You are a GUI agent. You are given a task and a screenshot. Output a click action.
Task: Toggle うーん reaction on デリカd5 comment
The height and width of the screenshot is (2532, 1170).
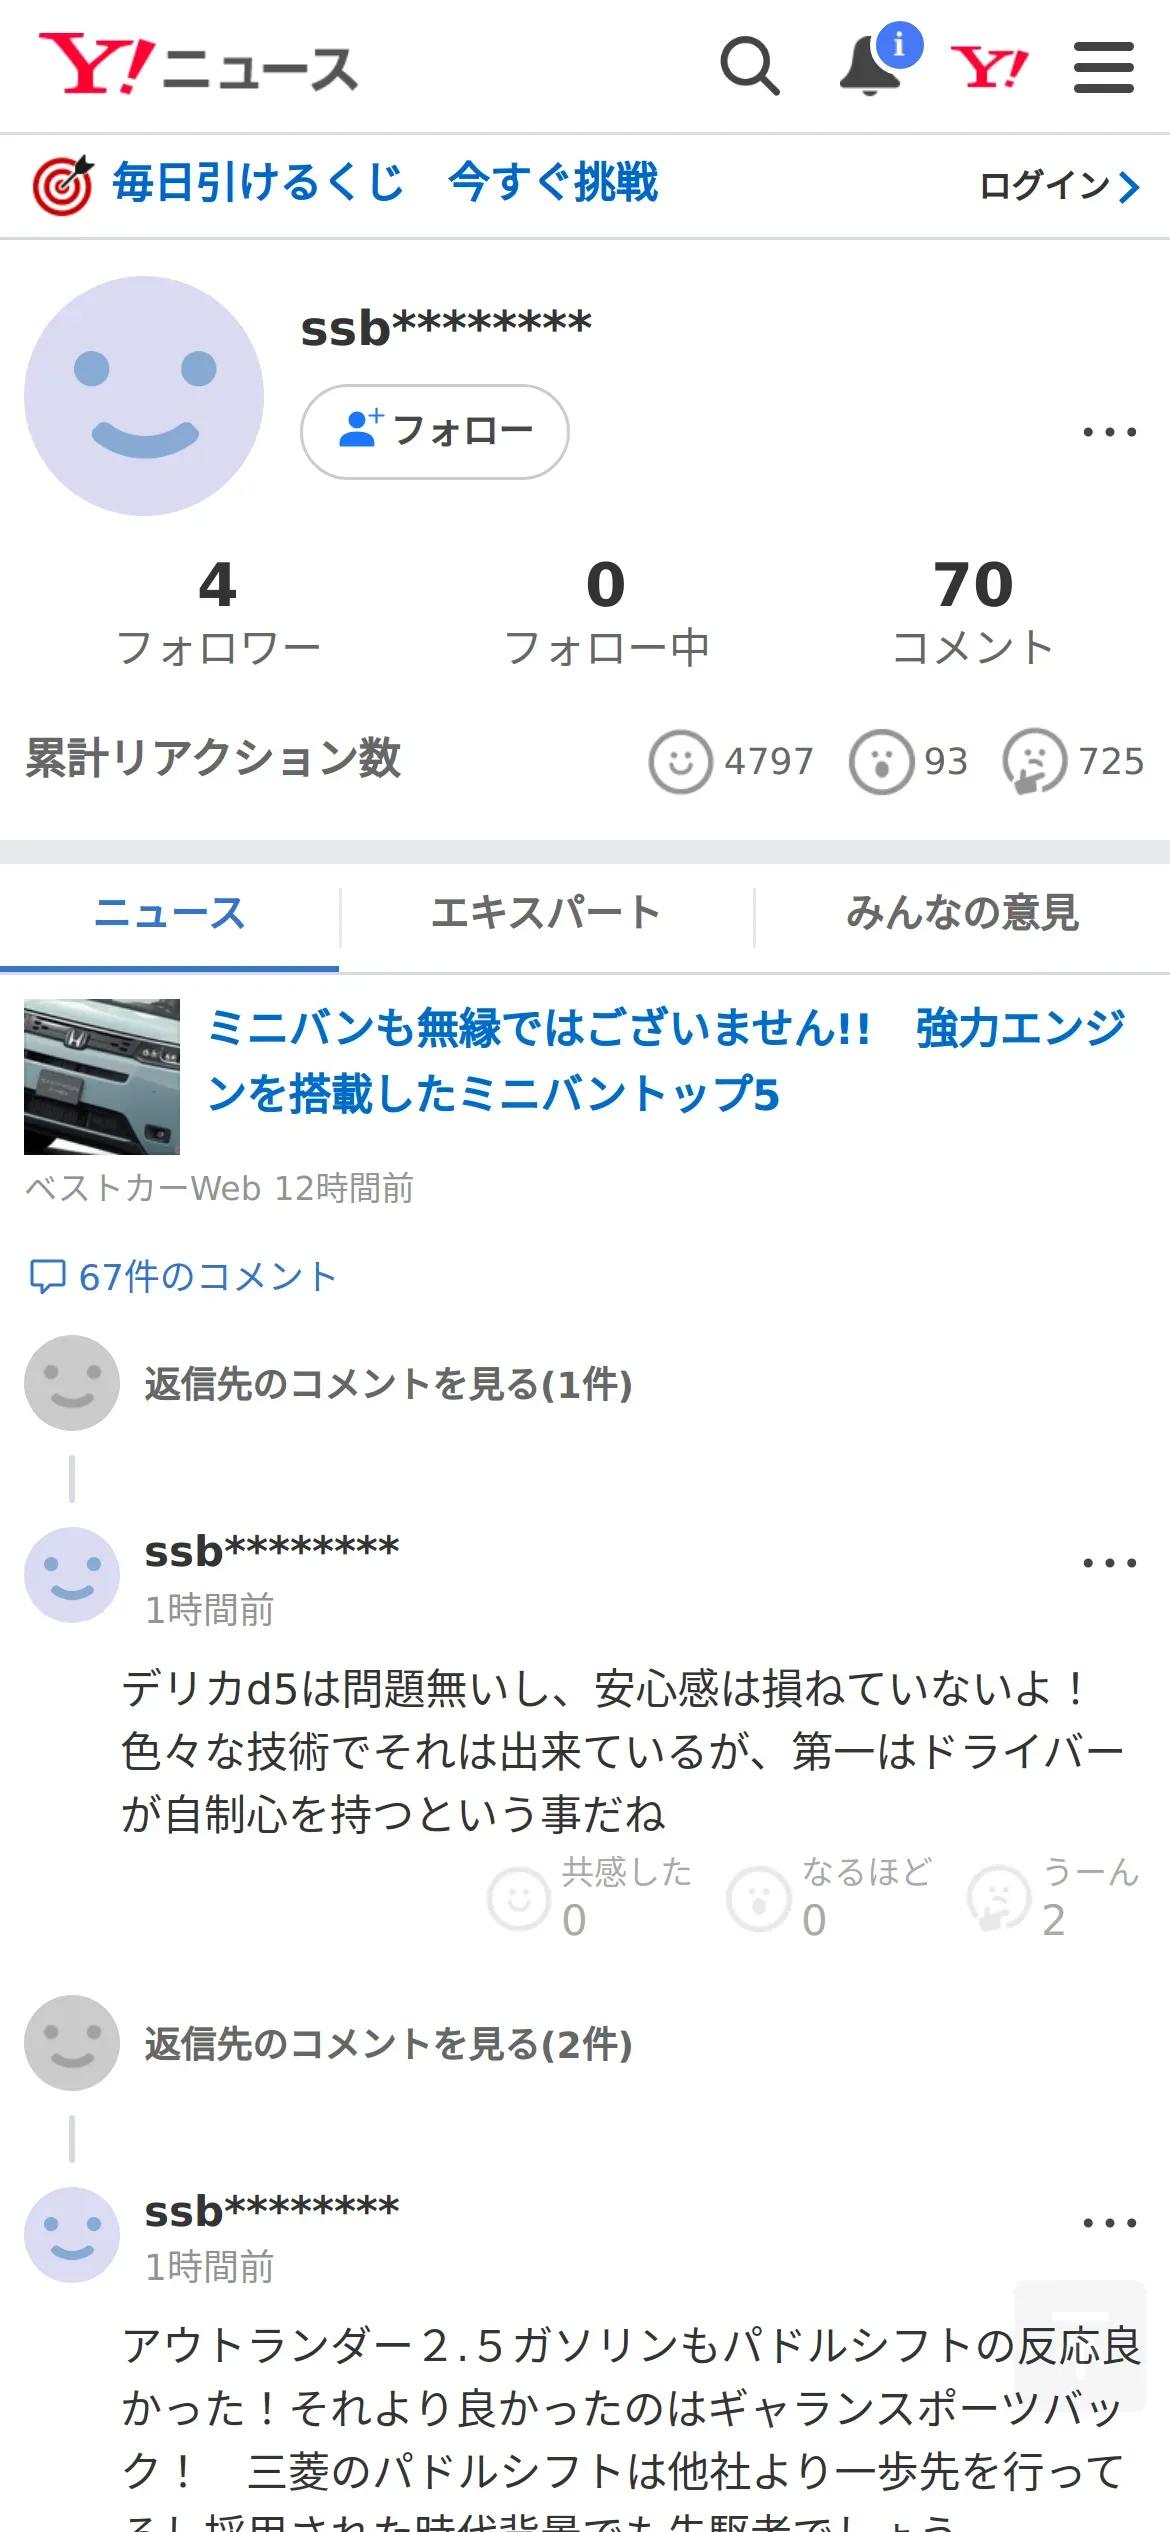tap(1054, 1897)
